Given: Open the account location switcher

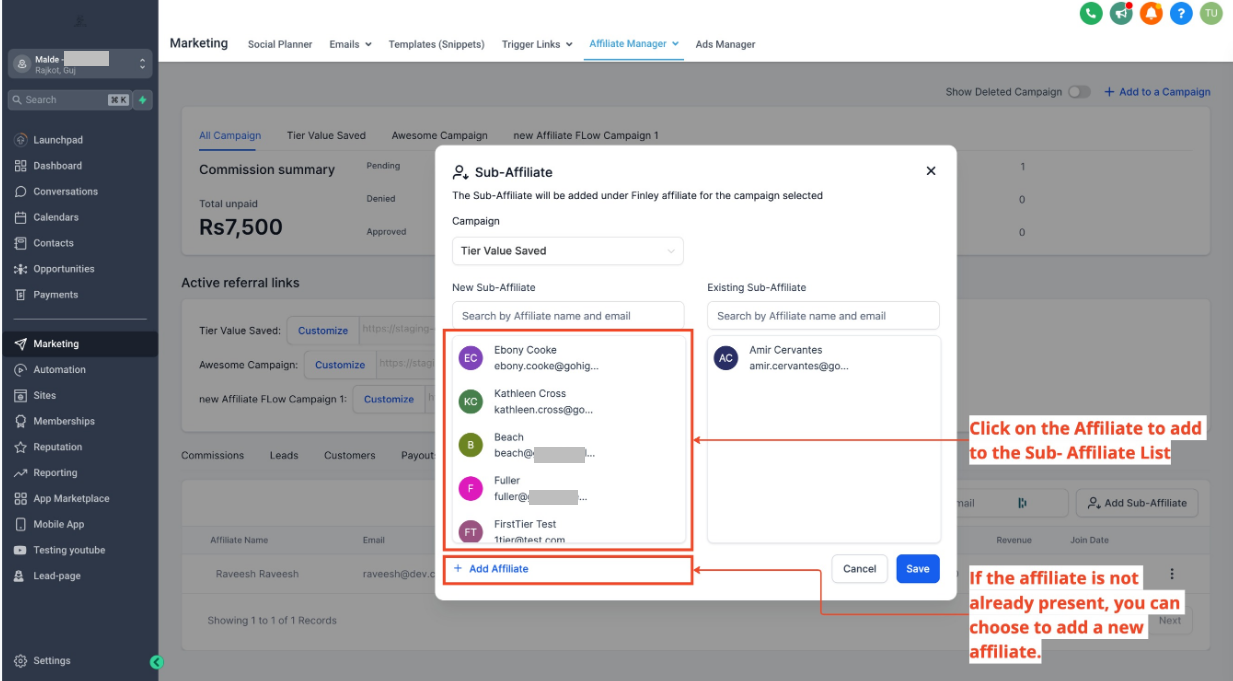Looking at the screenshot, I should click(80, 64).
